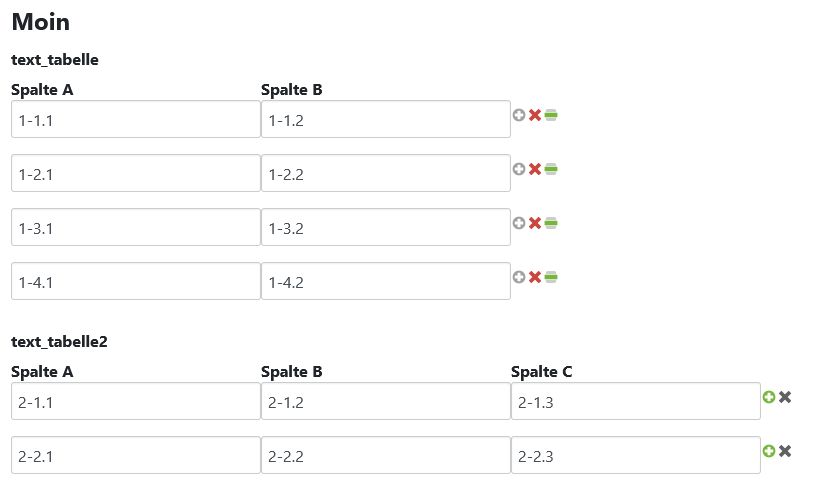Remove the 1-4.1 row using red X
Viewport: 825px width, 493px height.
coord(535,277)
